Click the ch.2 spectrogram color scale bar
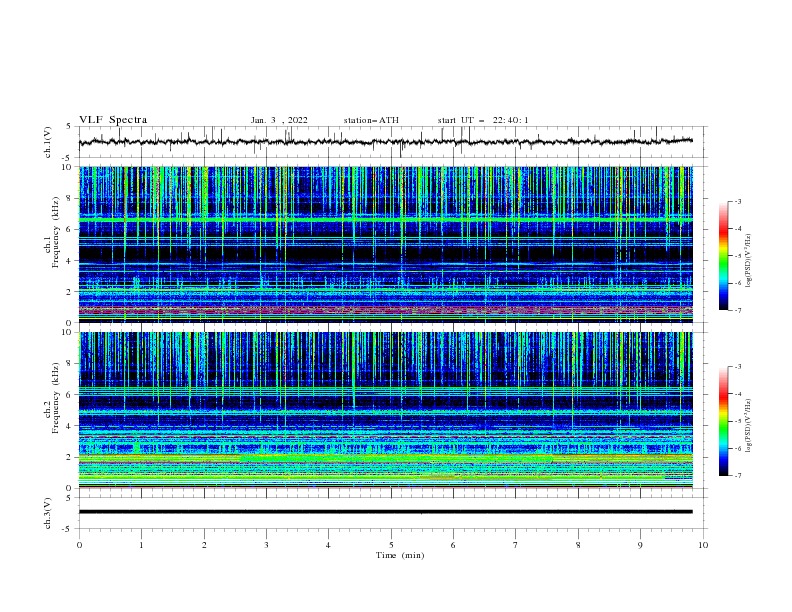This screenshot has height=612, width=792. click(723, 421)
